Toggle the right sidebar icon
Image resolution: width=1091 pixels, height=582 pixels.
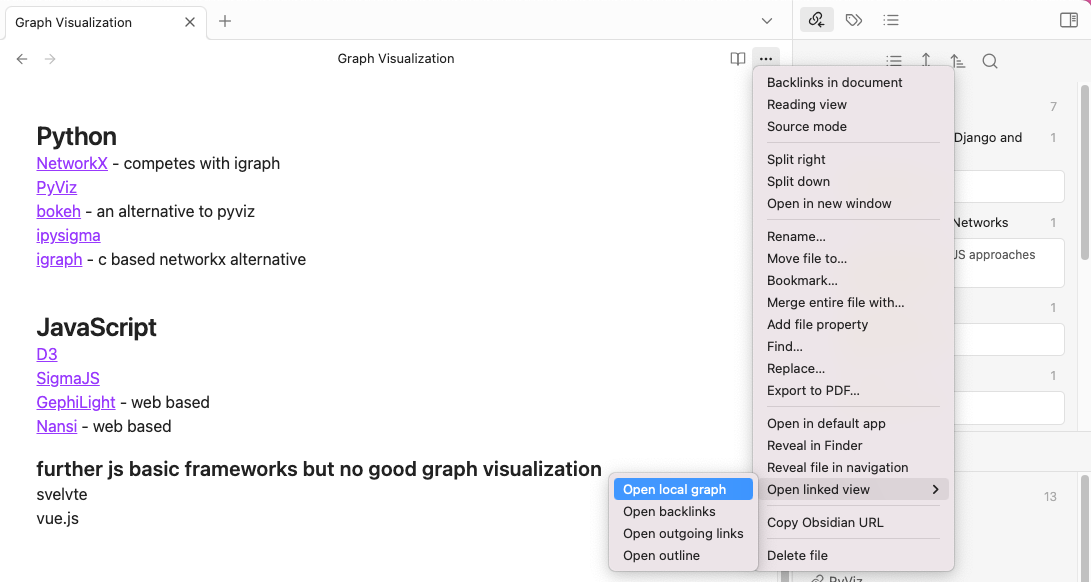1069,20
